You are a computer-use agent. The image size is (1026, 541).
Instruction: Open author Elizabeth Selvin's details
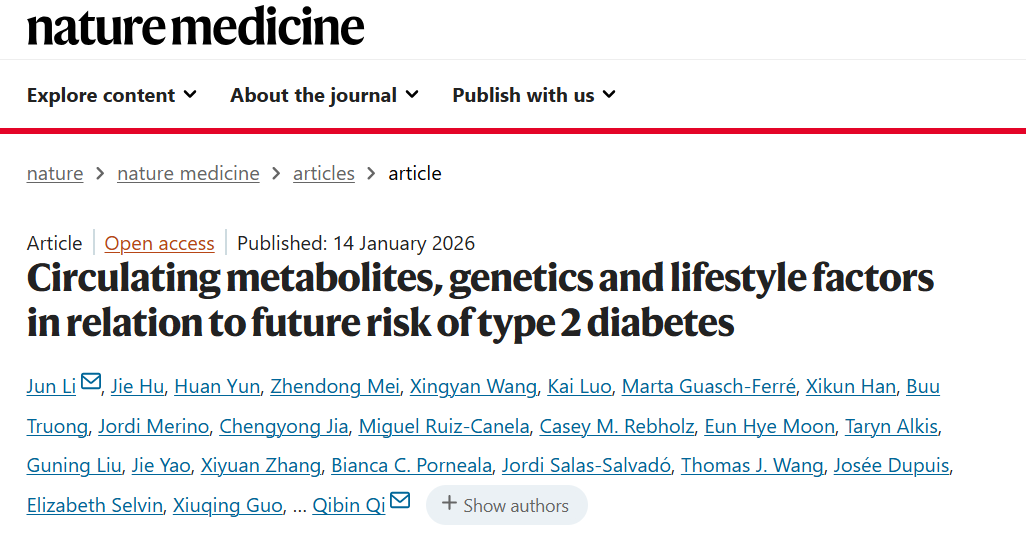[95, 505]
